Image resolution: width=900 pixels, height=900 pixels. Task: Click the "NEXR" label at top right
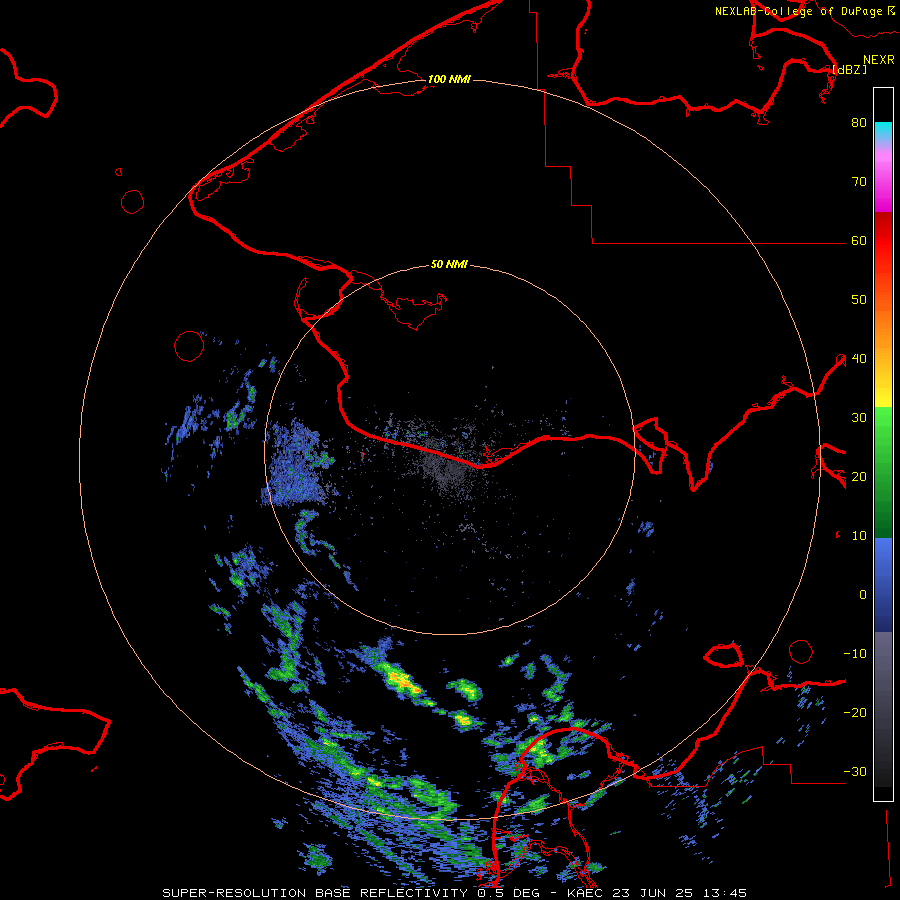pyautogui.click(x=879, y=60)
